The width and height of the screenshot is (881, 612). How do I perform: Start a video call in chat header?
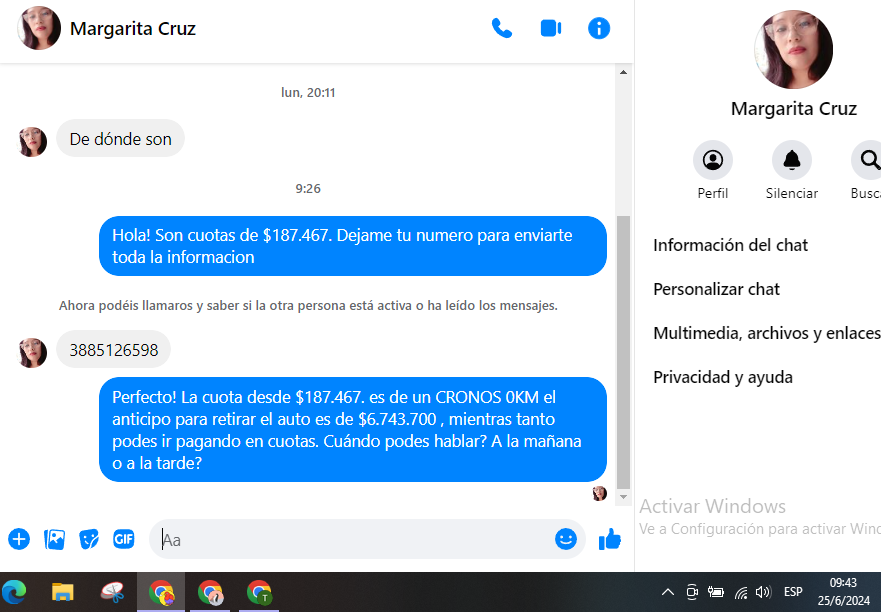pyautogui.click(x=550, y=28)
